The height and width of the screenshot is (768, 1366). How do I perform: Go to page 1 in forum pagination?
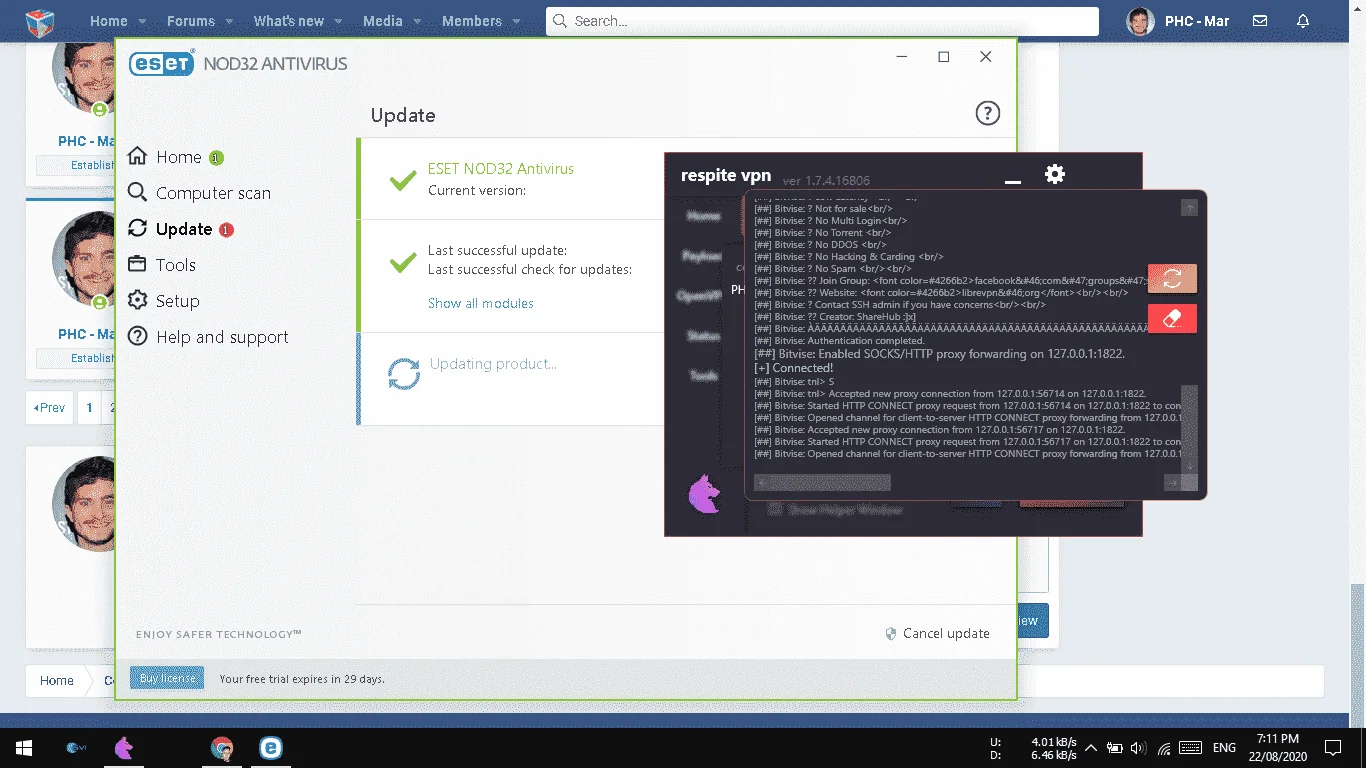(89, 408)
